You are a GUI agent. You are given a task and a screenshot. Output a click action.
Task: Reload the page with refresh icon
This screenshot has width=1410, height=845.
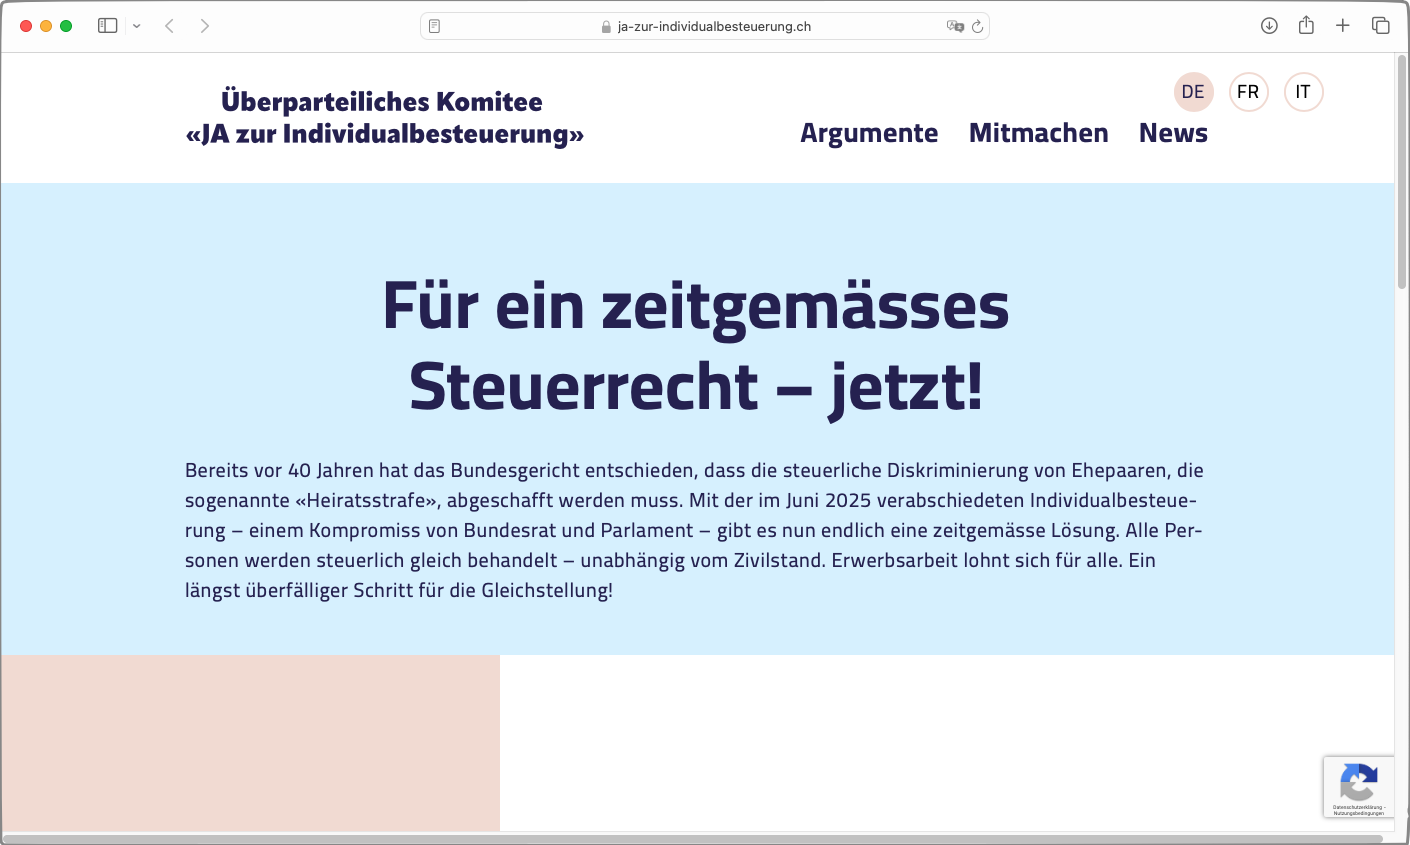[977, 26]
